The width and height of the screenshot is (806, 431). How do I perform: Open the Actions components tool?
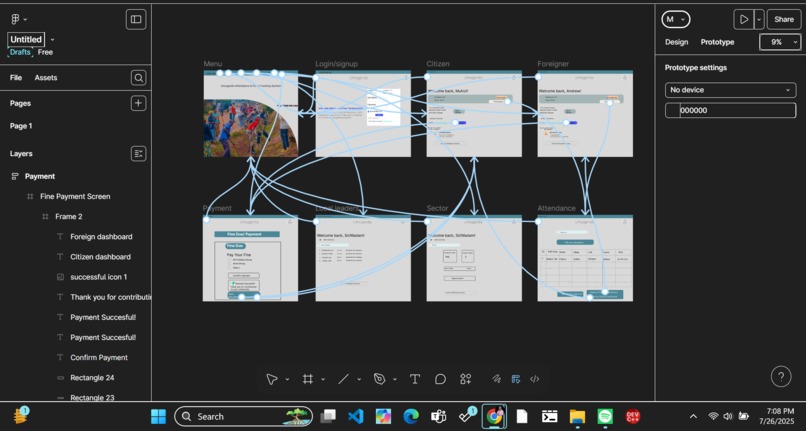click(466, 379)
